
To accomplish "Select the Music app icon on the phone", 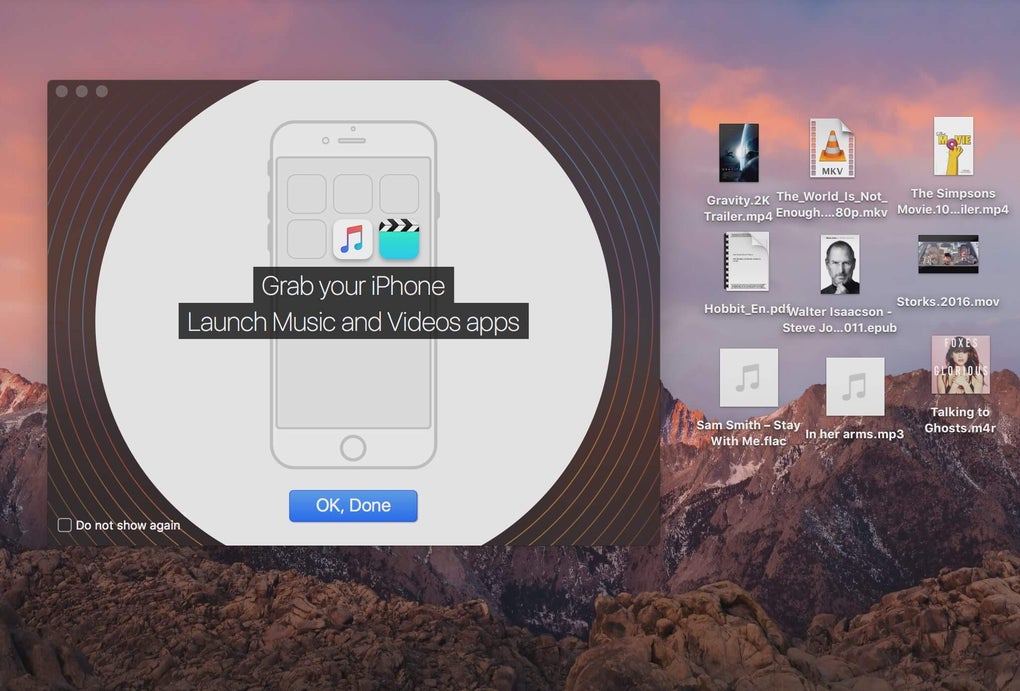I will [353, 239].
